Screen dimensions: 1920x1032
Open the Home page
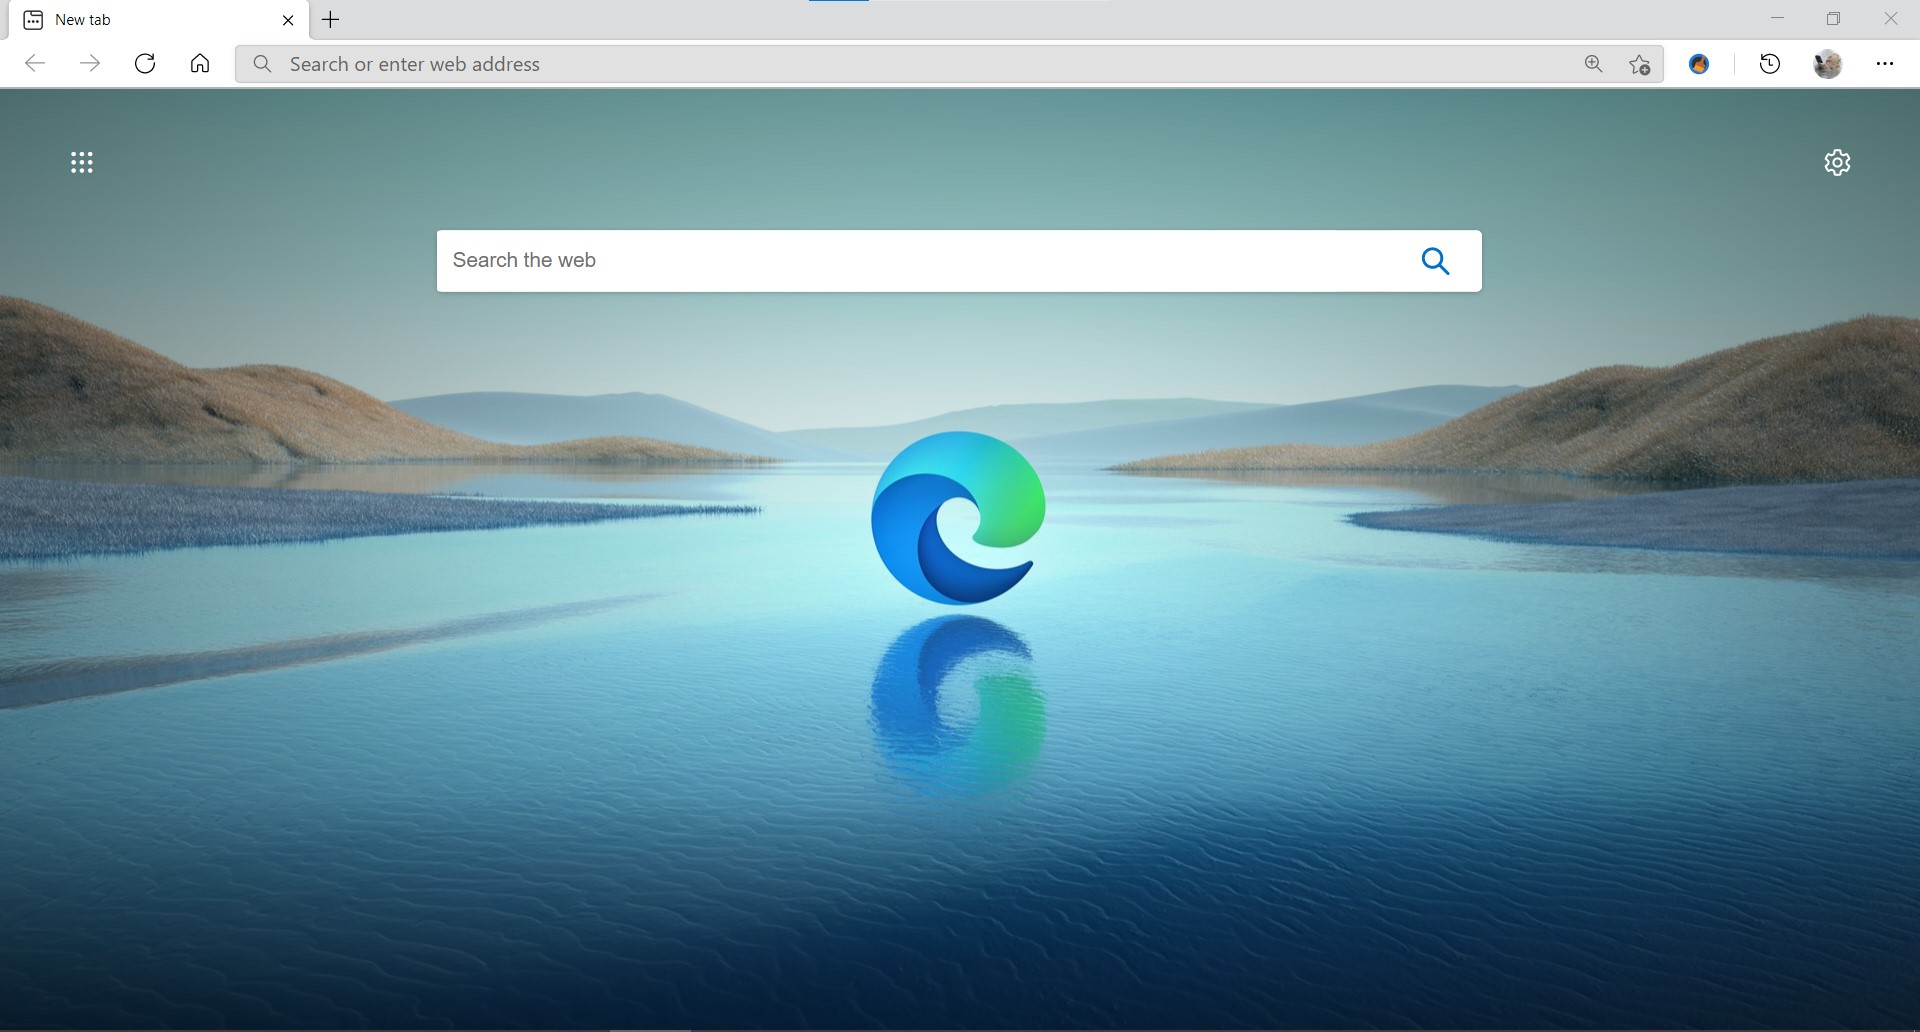(200, 64)
